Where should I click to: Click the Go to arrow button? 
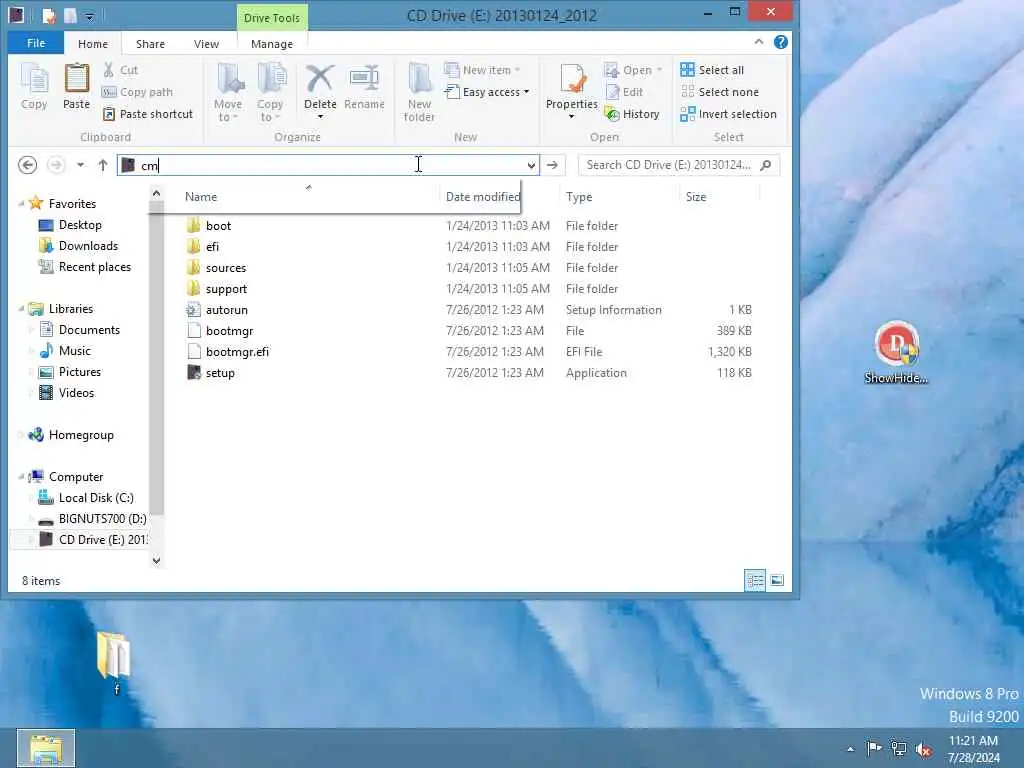click(552, 165)
